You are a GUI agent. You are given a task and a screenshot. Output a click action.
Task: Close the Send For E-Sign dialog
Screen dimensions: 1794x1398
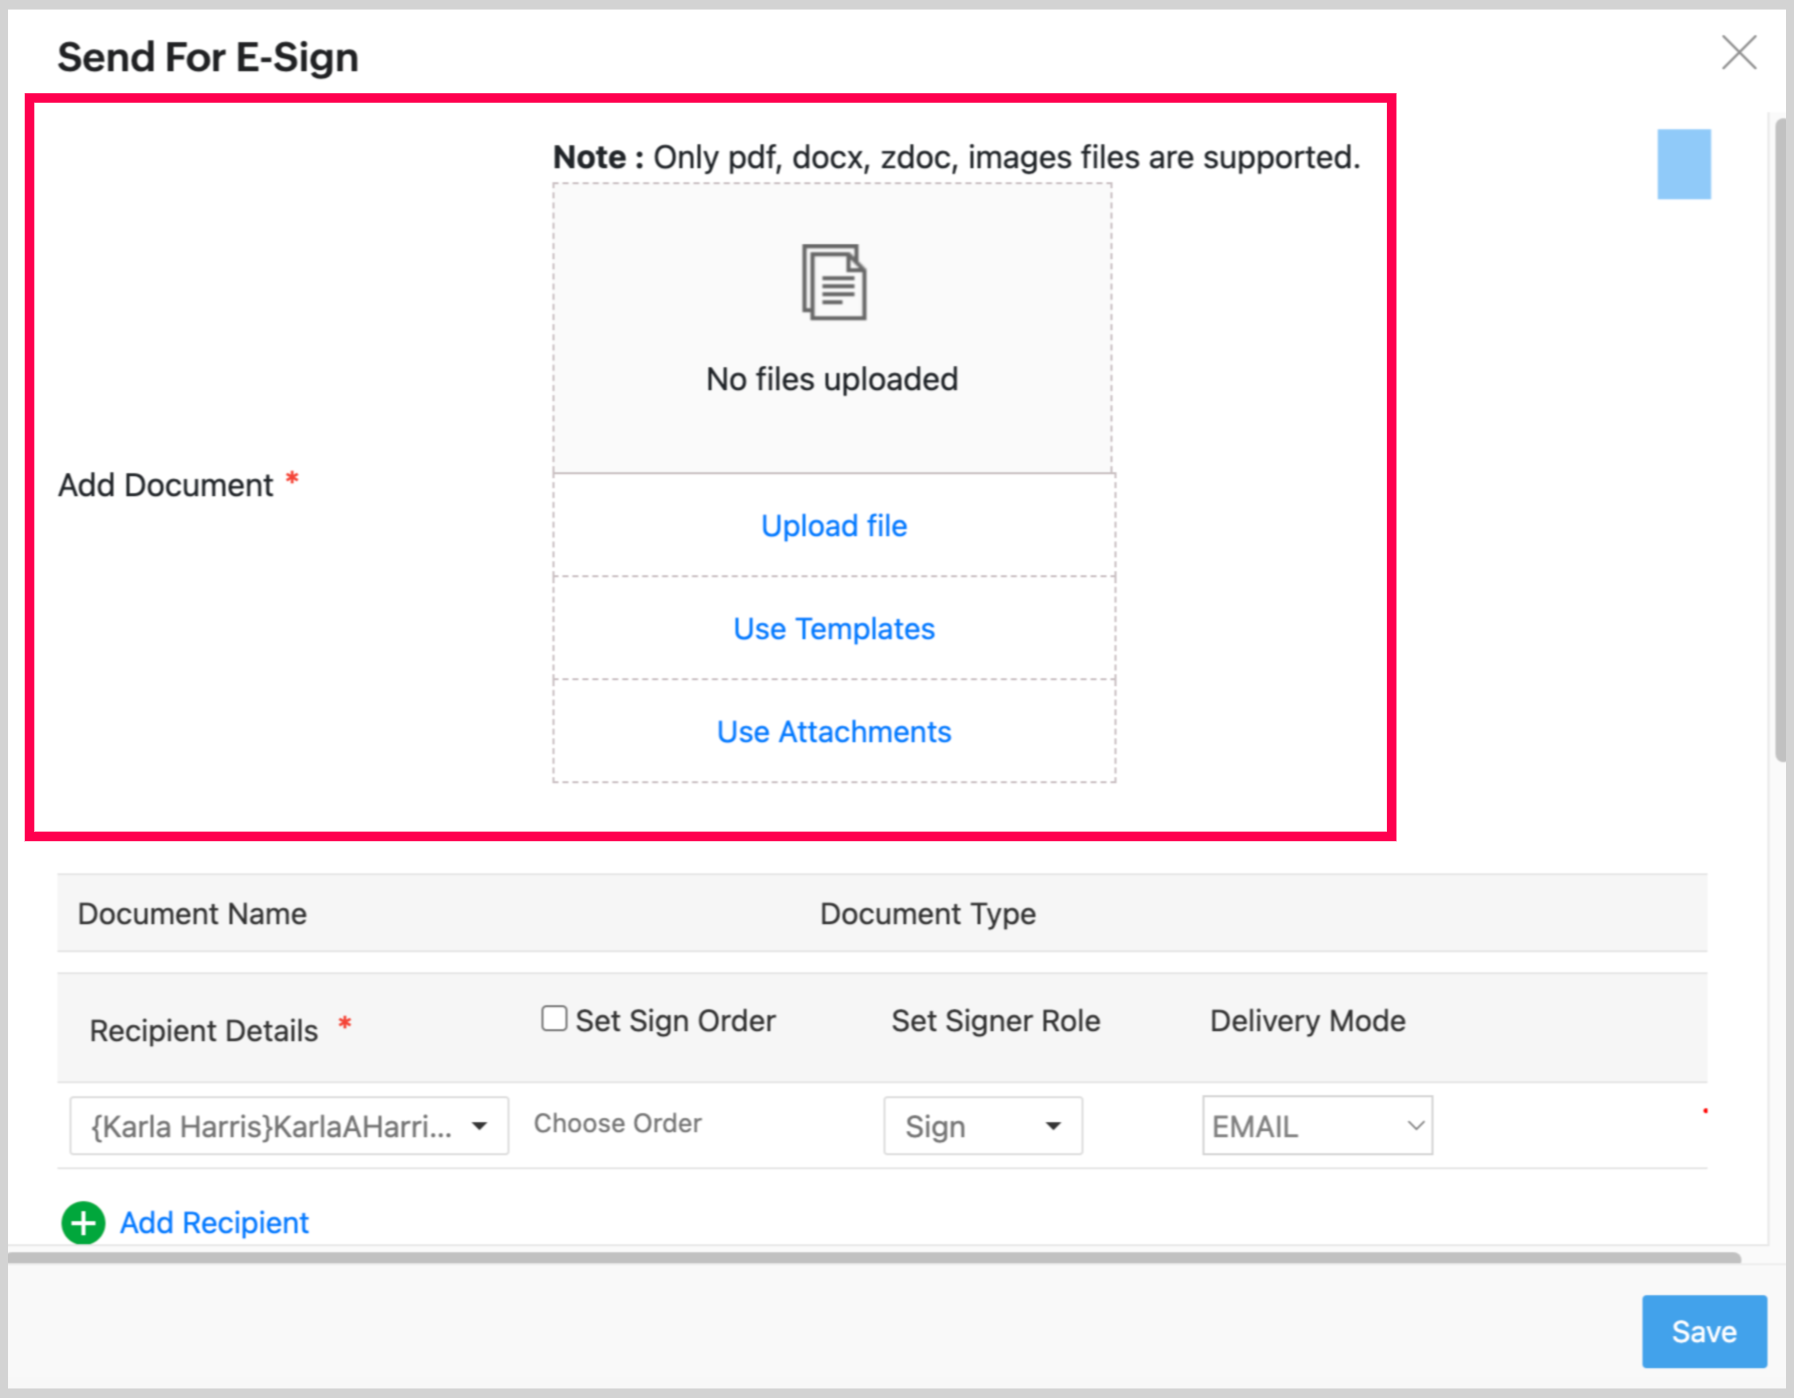pos(1738,53)
